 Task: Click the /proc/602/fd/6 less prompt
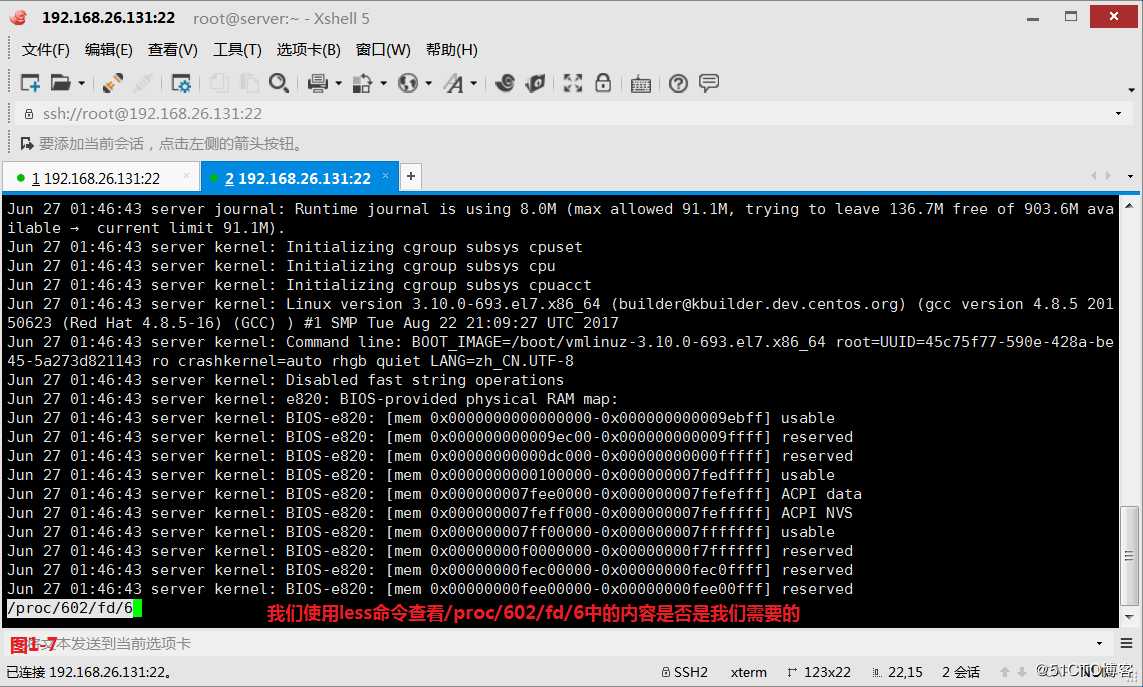(x=70, y=608)
